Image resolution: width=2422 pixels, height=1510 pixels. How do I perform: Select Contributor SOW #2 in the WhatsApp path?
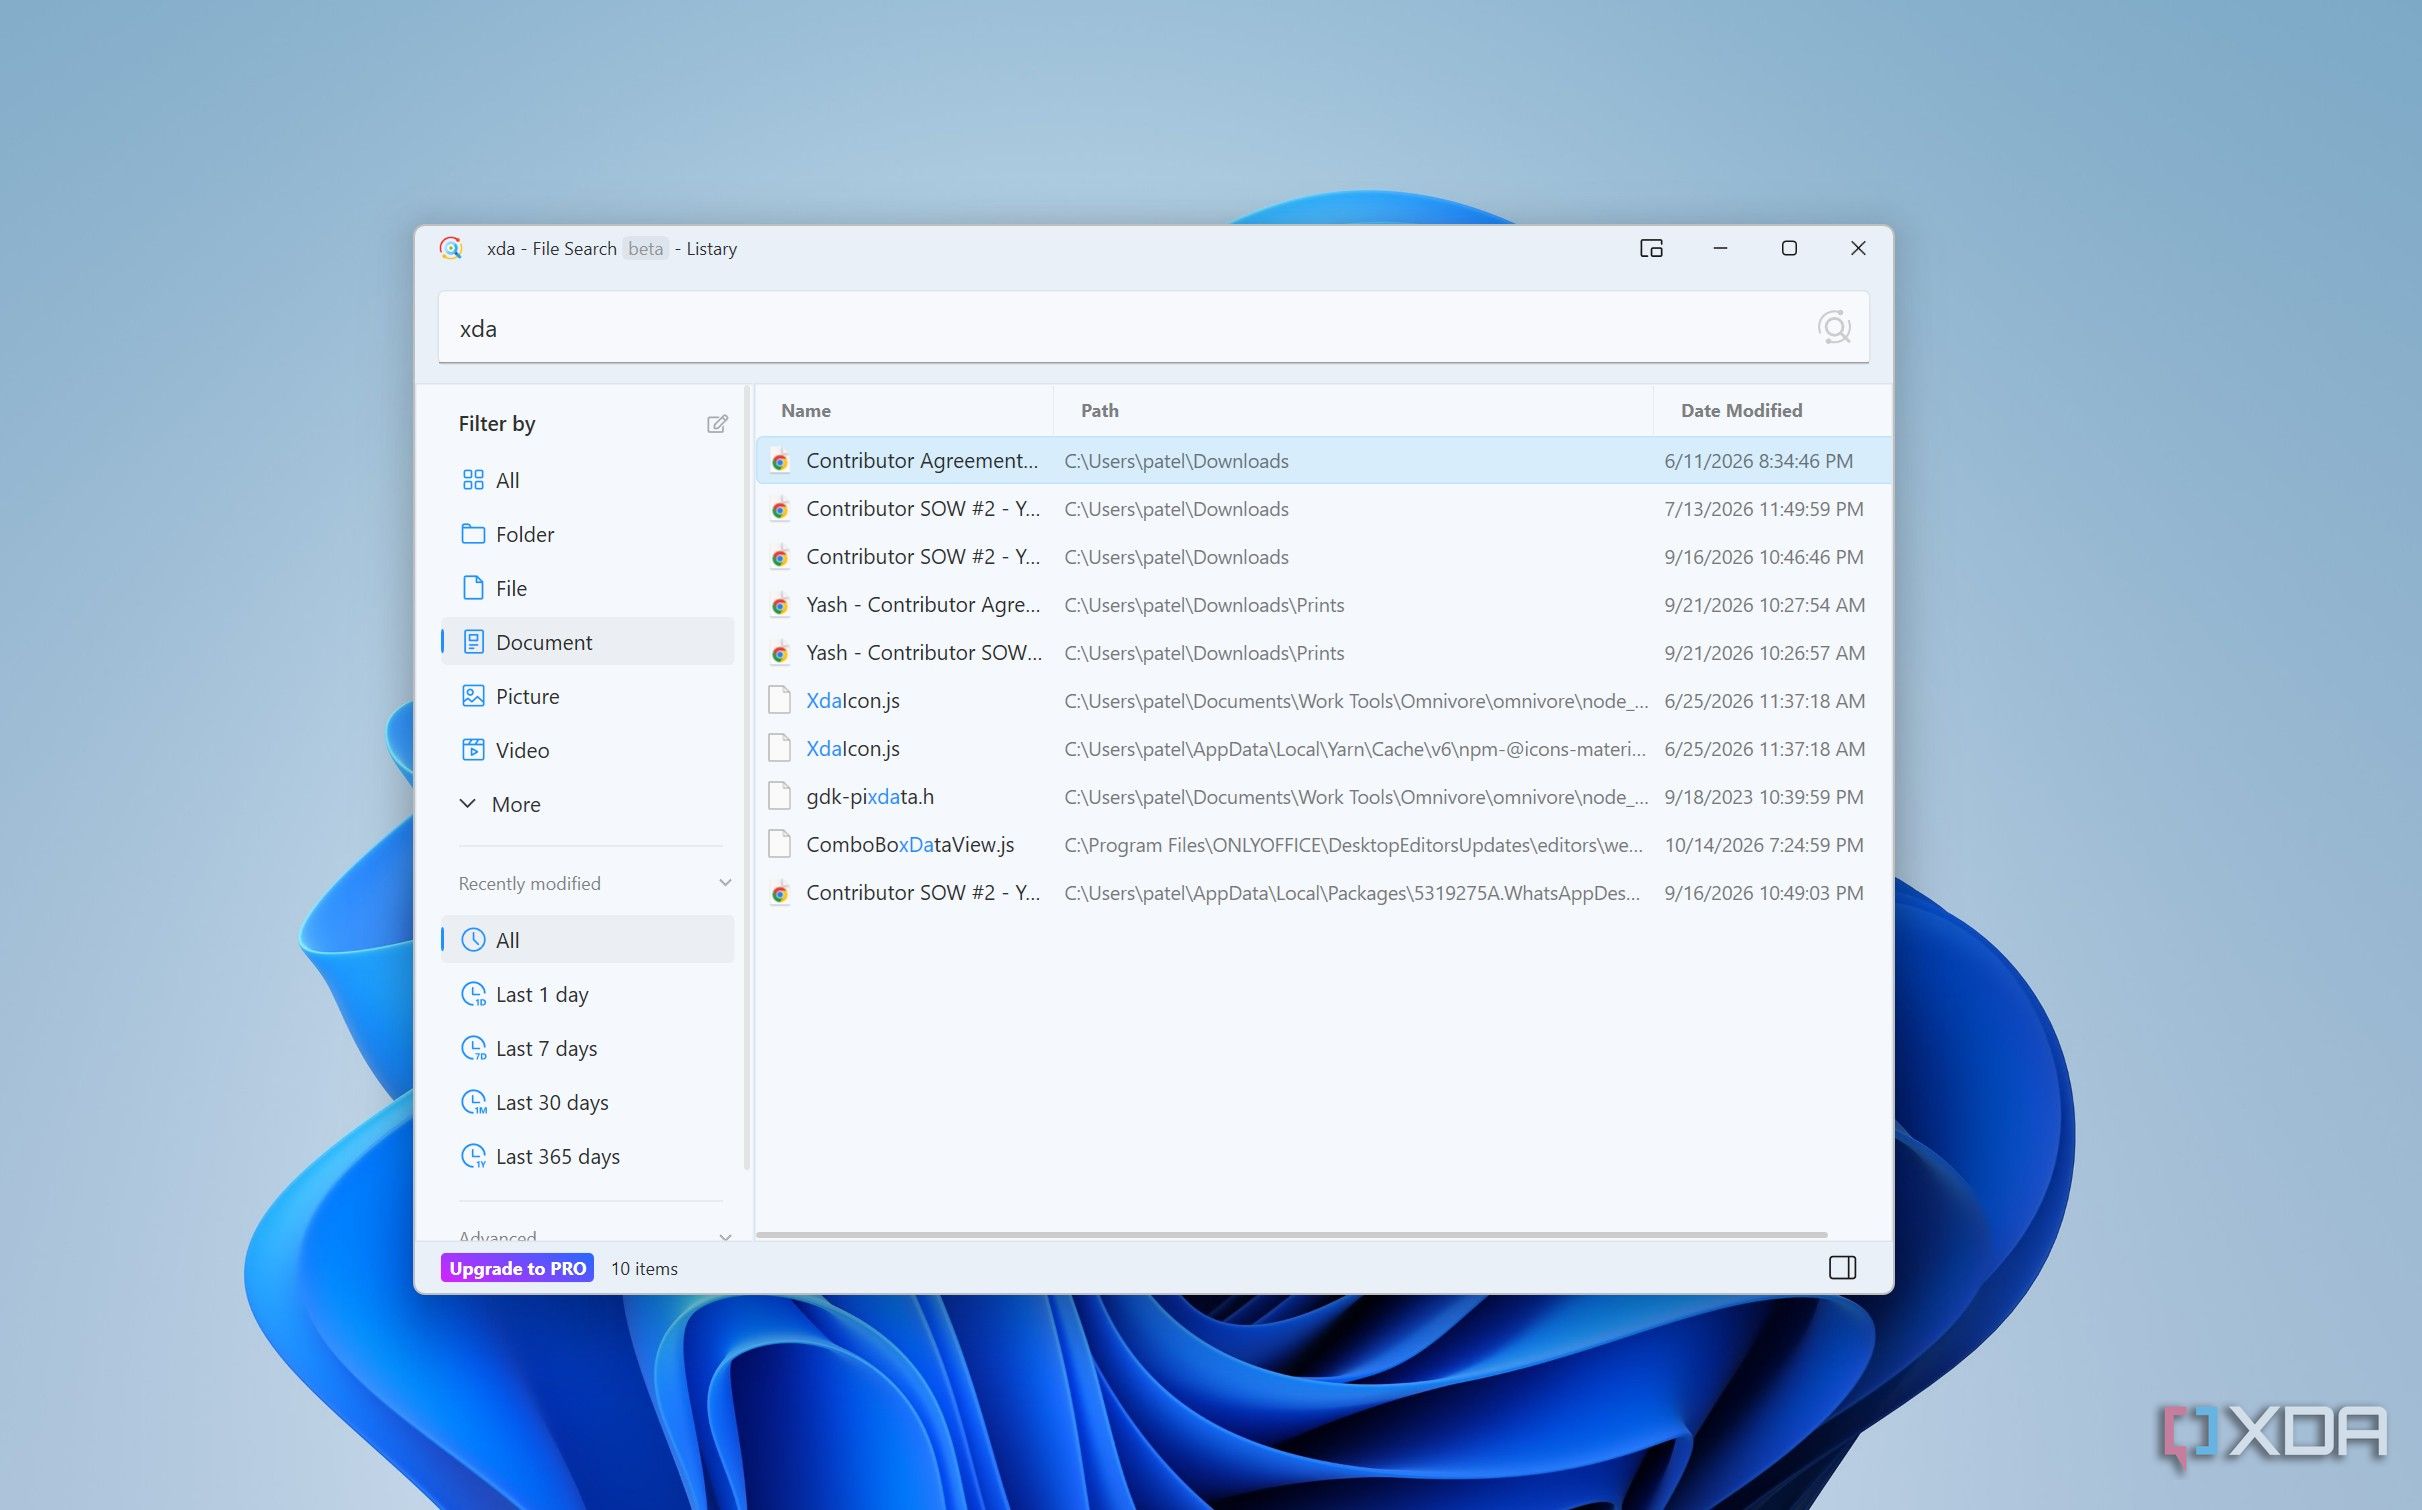1324,893
